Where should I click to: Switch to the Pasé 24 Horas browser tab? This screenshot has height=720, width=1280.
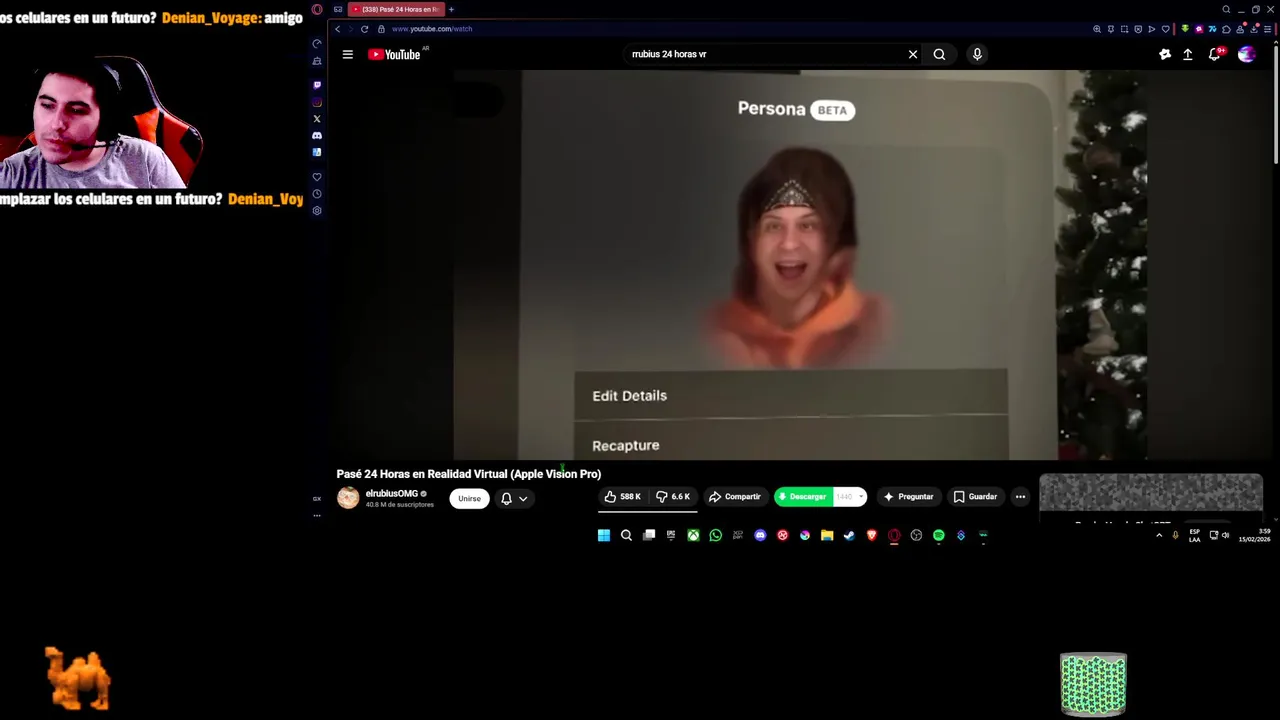click(x=397, y=9)
